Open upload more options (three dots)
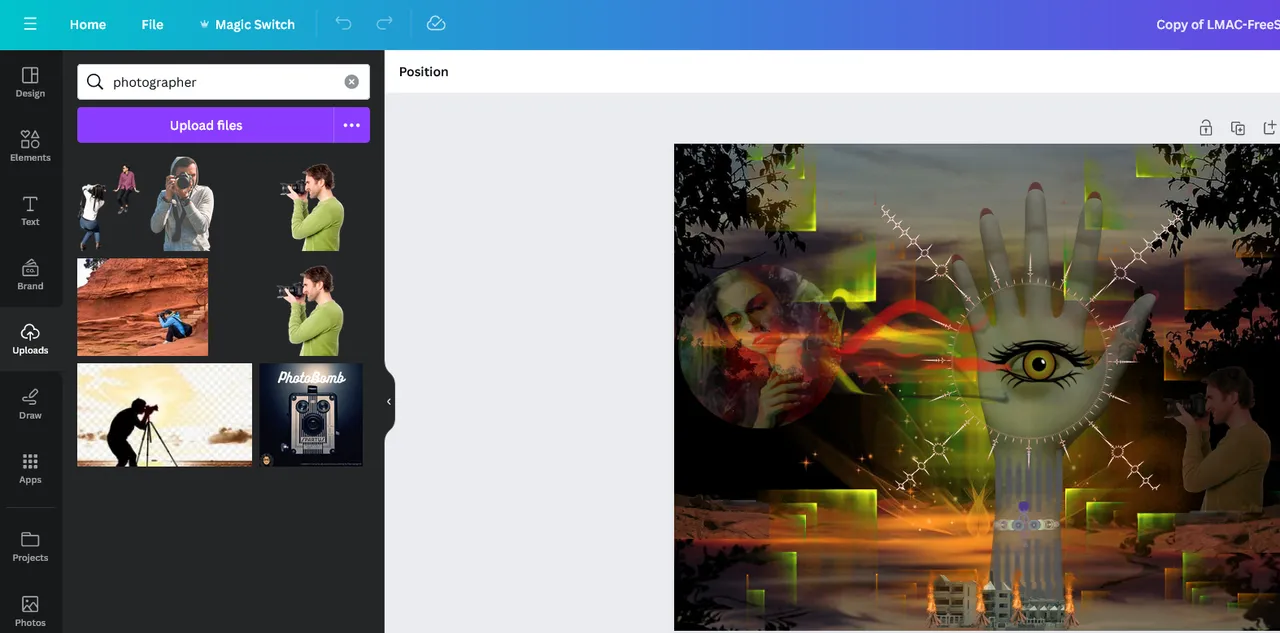Image resolution: width=1280 pixels, height=633 pixels. [352, 125]
